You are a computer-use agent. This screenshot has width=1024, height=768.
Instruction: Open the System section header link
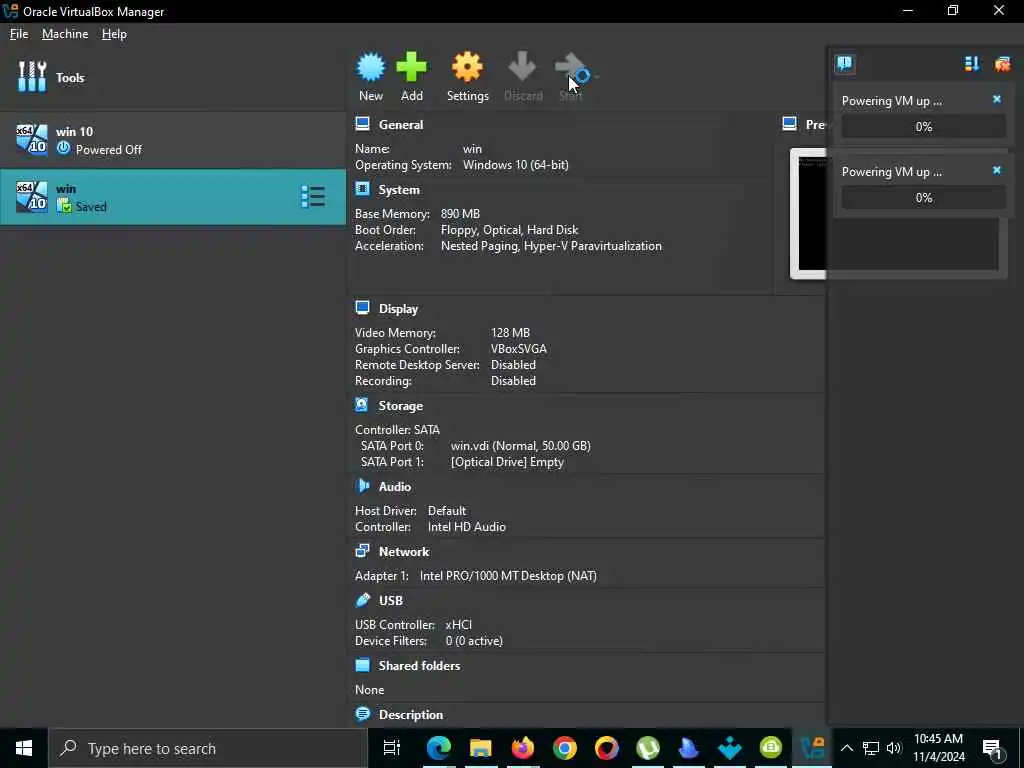pos(399,190)
